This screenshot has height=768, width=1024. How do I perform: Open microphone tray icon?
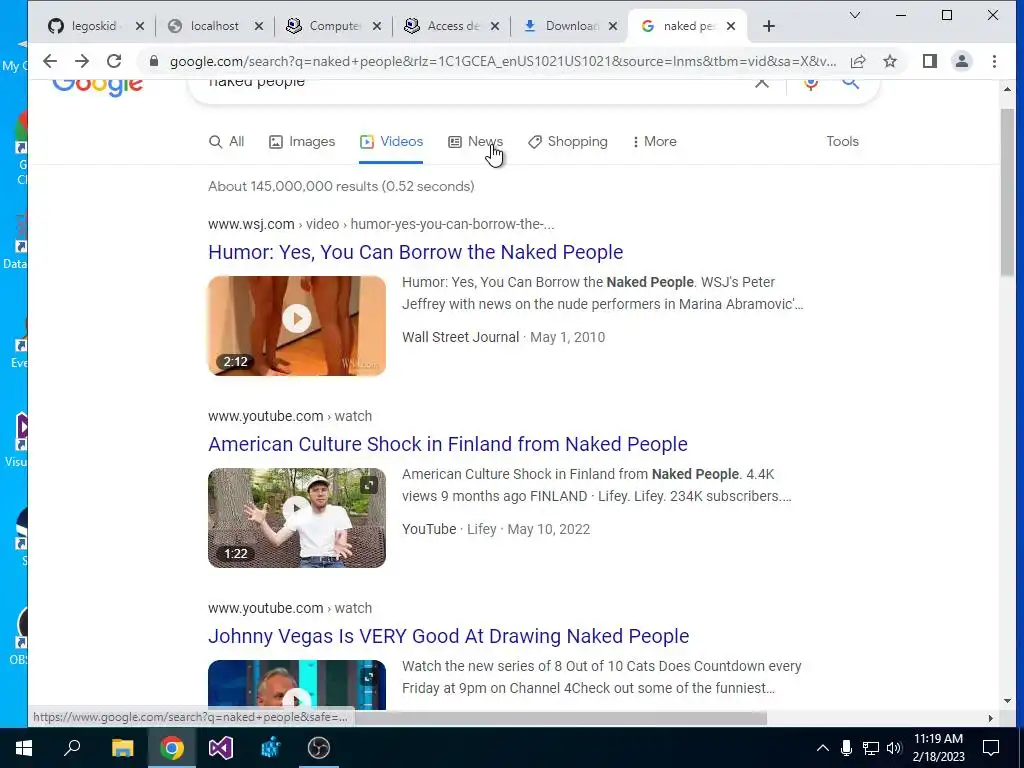pyautogui.click(x=846, y=748)
